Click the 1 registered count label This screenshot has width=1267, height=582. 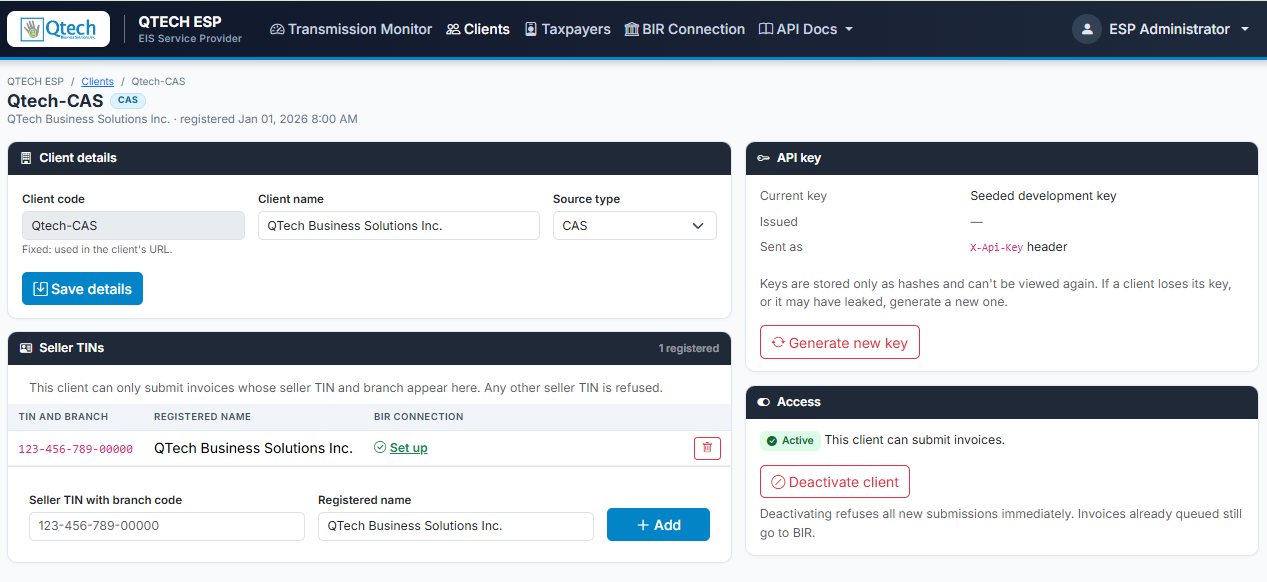click(x=688, y=348)
